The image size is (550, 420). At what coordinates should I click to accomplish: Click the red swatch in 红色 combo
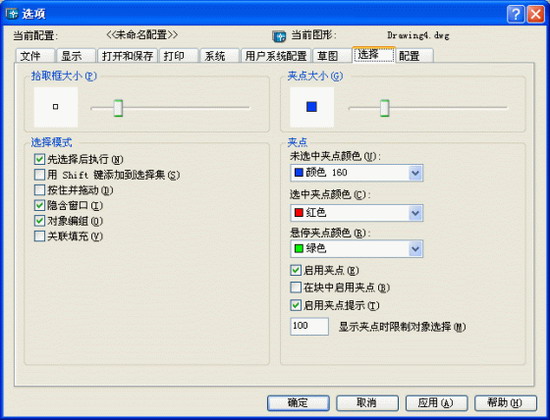pos(299,213)
